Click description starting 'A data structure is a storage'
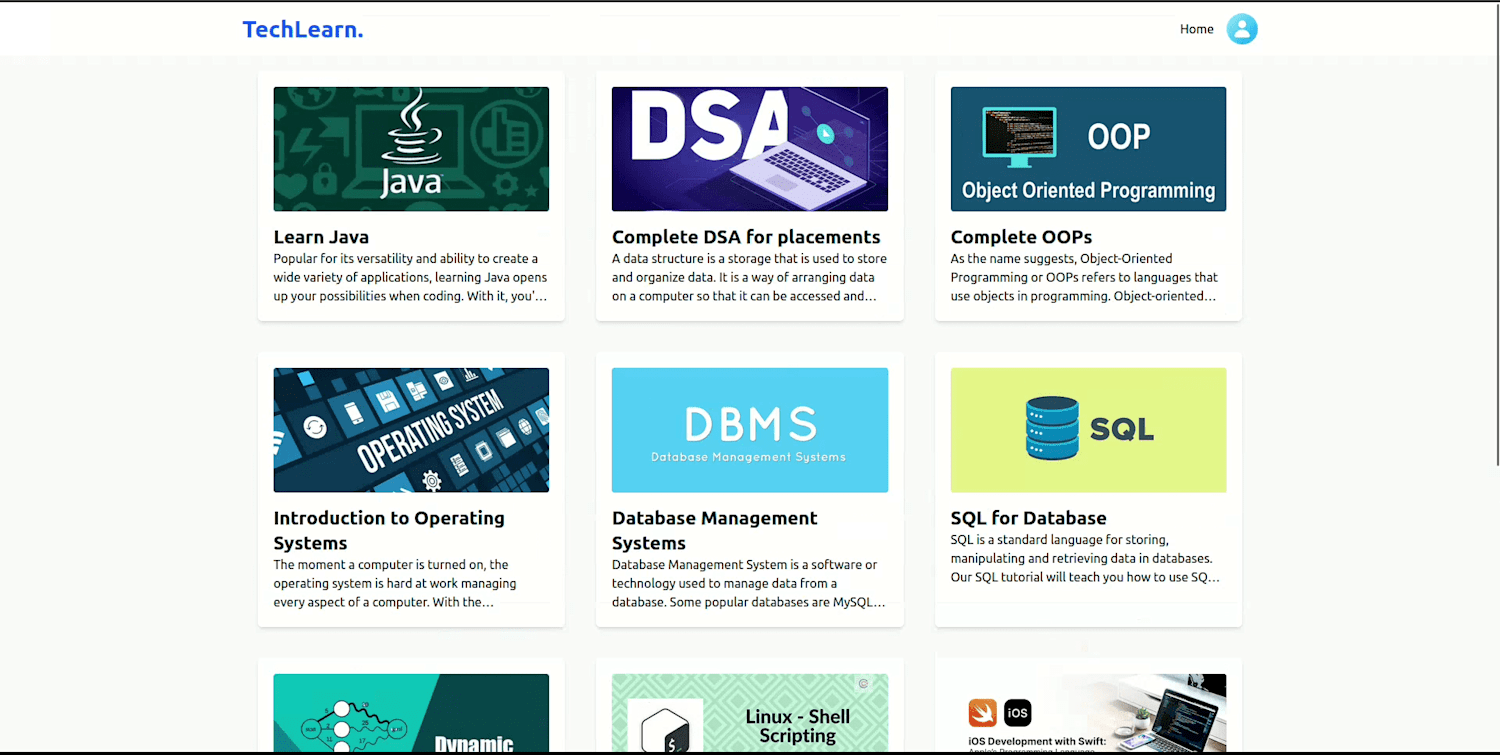The width and height of the screenshot is (1500, 755). pyautogui.click(x=750, y=277)
